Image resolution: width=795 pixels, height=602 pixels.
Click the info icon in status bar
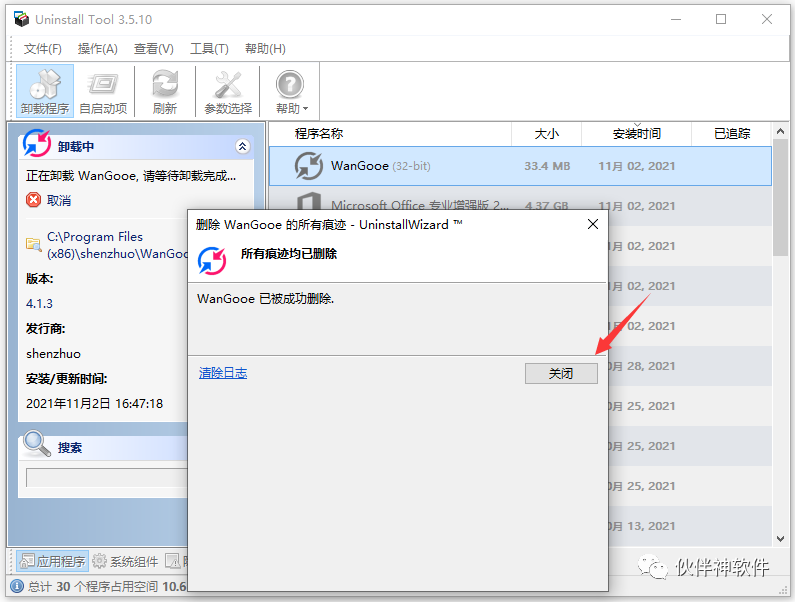point(17,586)
